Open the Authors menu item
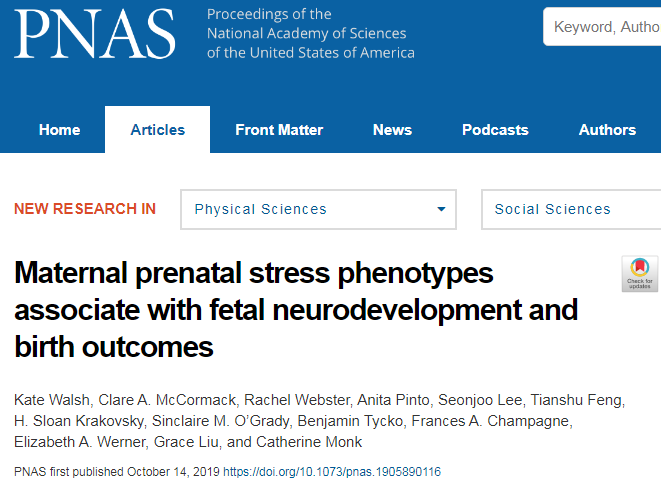Image resolution: width=661 pixels, height=483 pixels. (607, 130)
